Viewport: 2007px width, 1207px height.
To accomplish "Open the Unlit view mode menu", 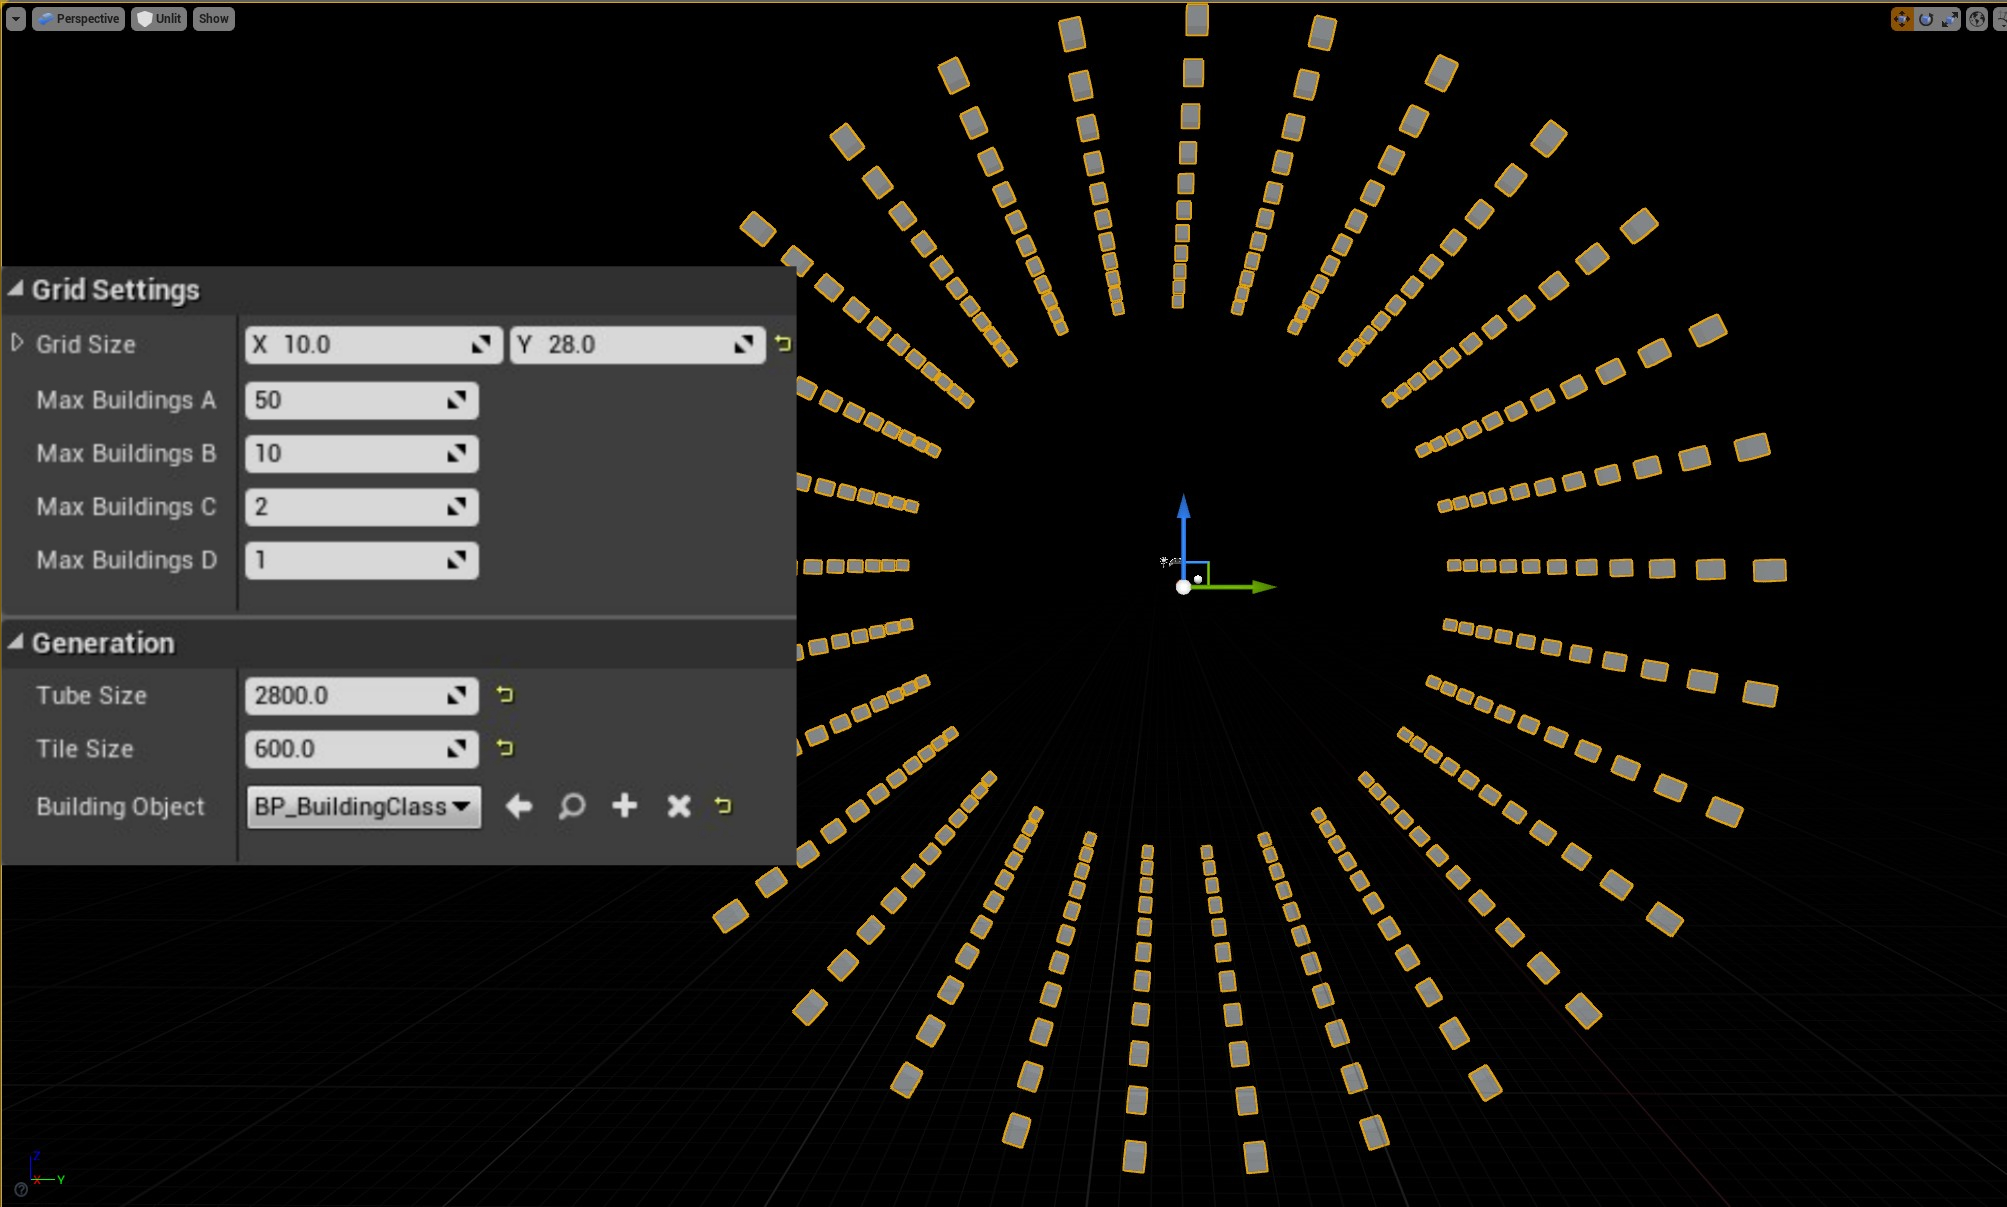I will (159, 19).
